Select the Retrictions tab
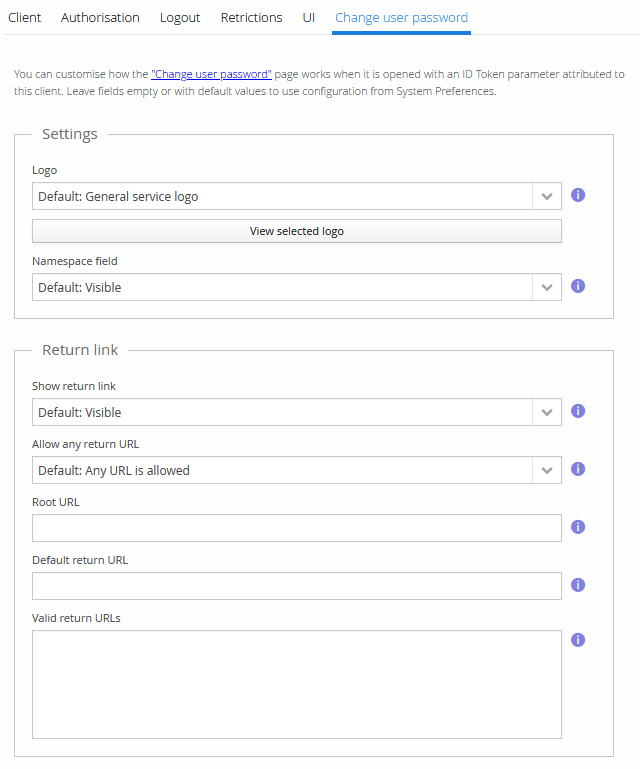Screen dimensions: 640x769 click(x=251, y=18)
